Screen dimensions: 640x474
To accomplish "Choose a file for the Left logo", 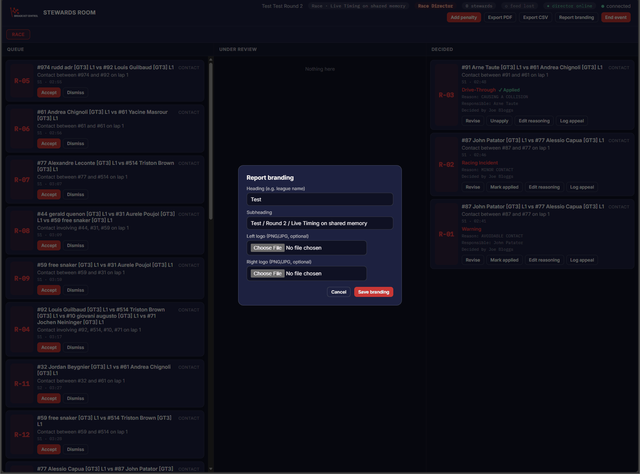I will click(x=267, y=248).
